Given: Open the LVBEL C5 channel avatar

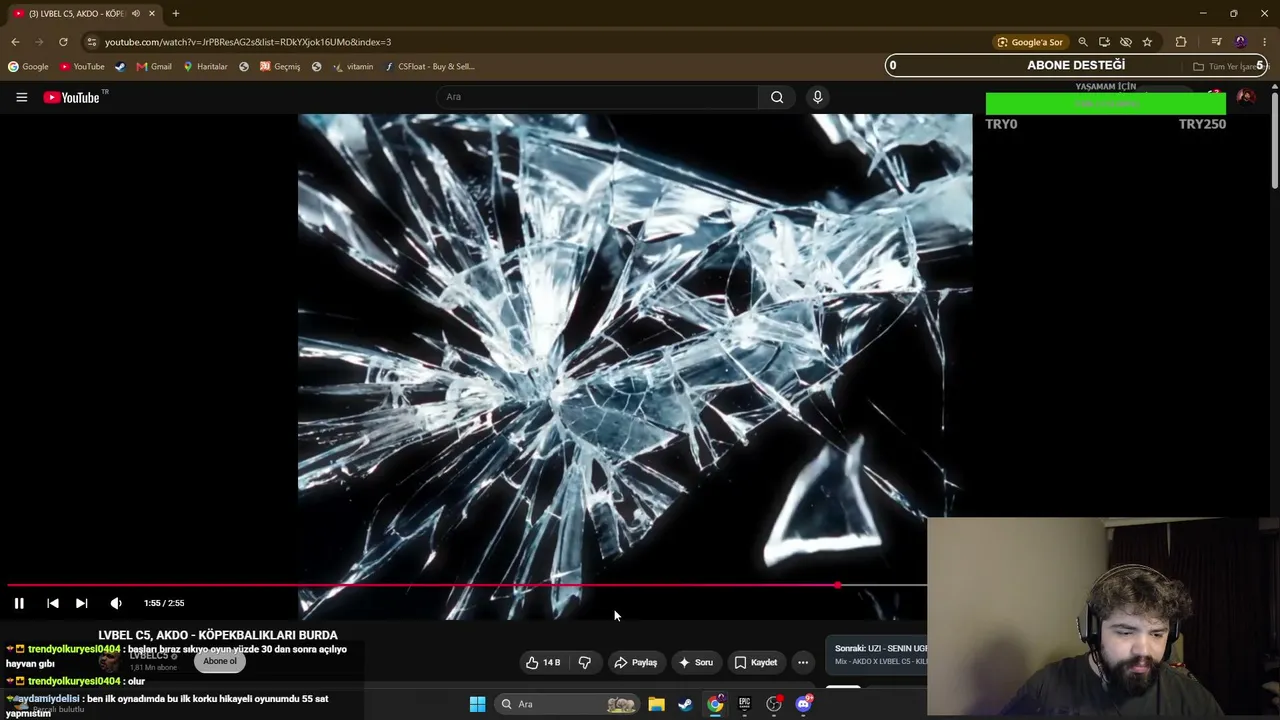Looking at the screenshot, I should coord(109,661).
